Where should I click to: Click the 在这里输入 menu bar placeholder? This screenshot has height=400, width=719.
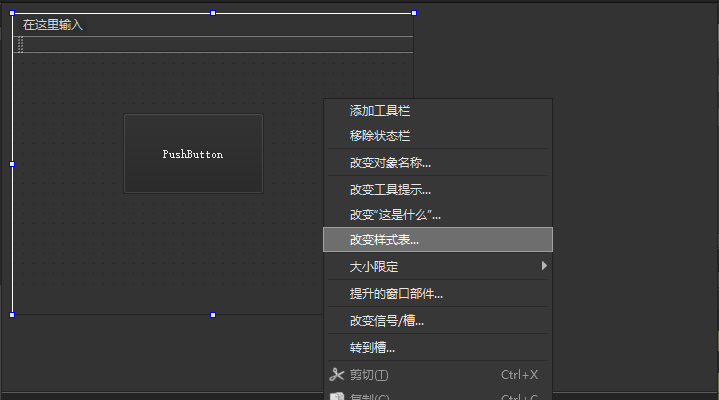[53, 25]
